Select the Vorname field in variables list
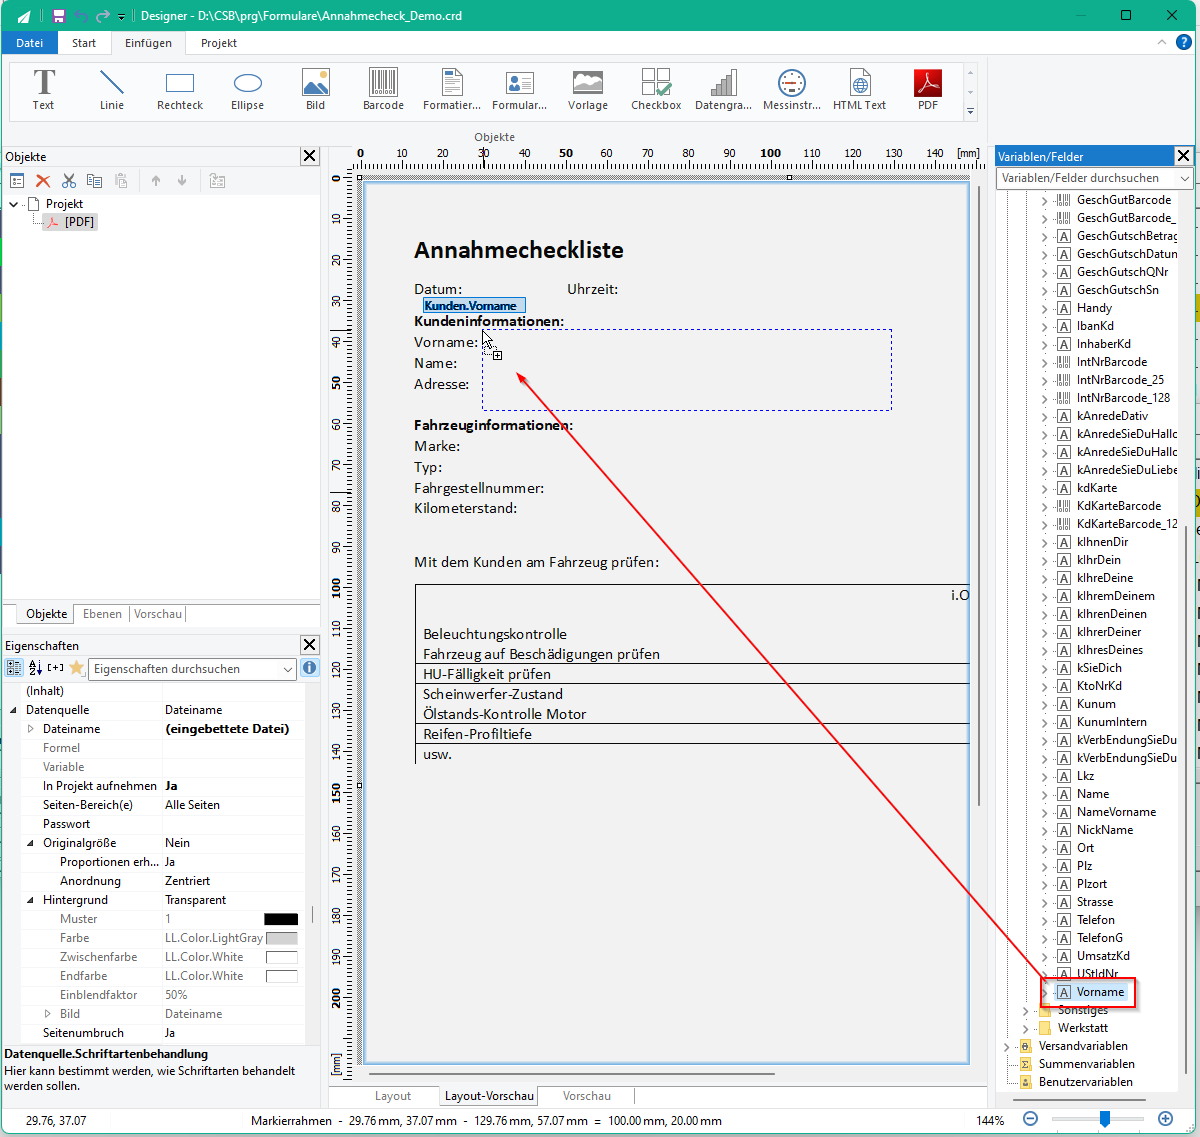 click(x=1100, y=992)
